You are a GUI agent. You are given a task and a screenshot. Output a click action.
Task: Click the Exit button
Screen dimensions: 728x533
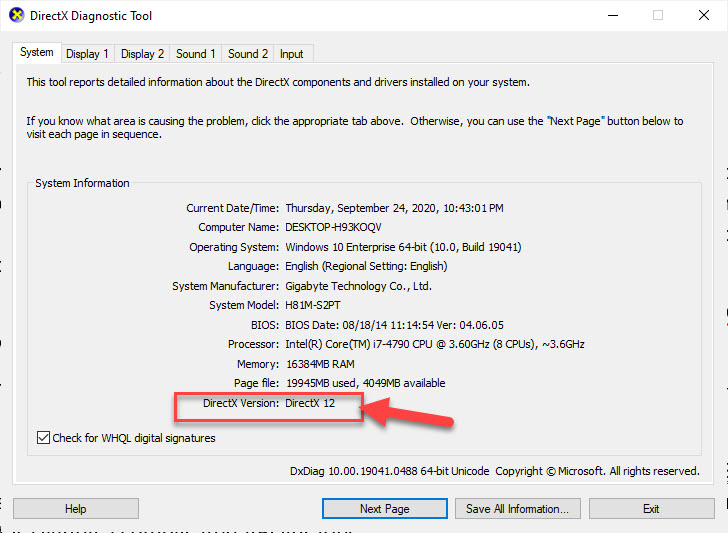651,509
